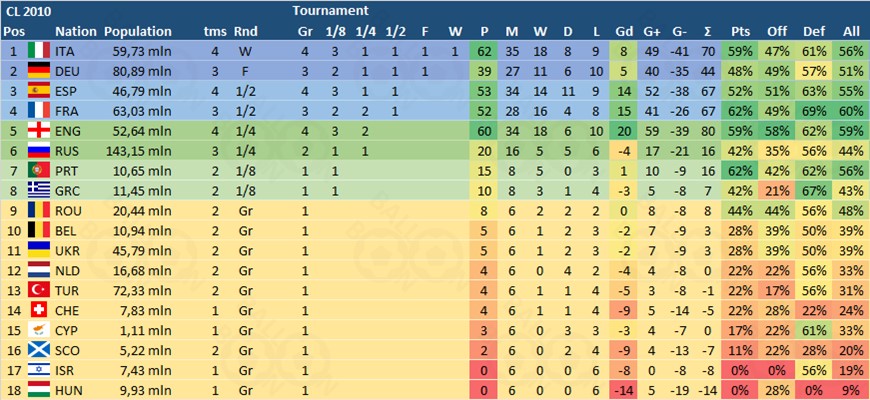Select the Germany flag in row 2
This screenshot has height=400, width=870.
39,72
